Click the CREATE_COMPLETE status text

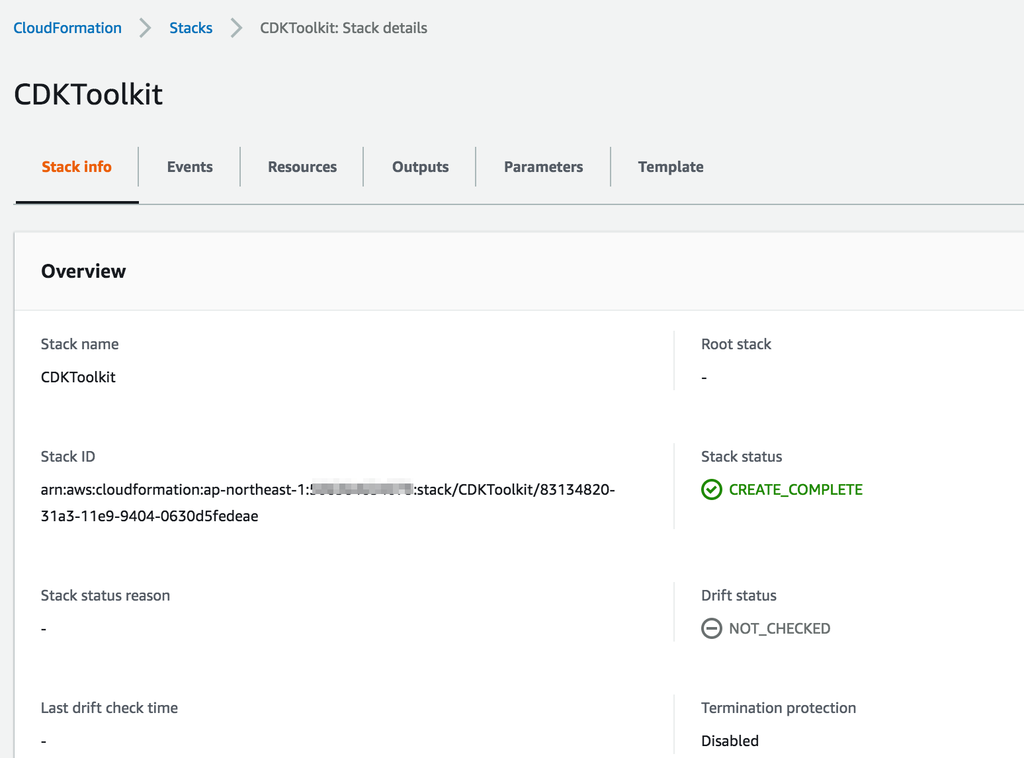795,490
